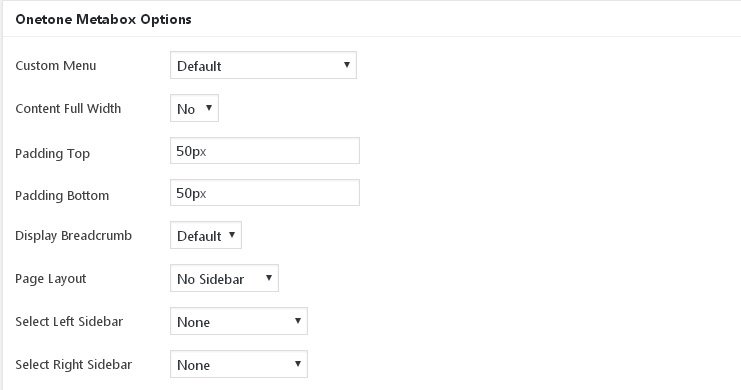
Task: Click the arrow icon beside No Sidebar
Action: point(268,278)
